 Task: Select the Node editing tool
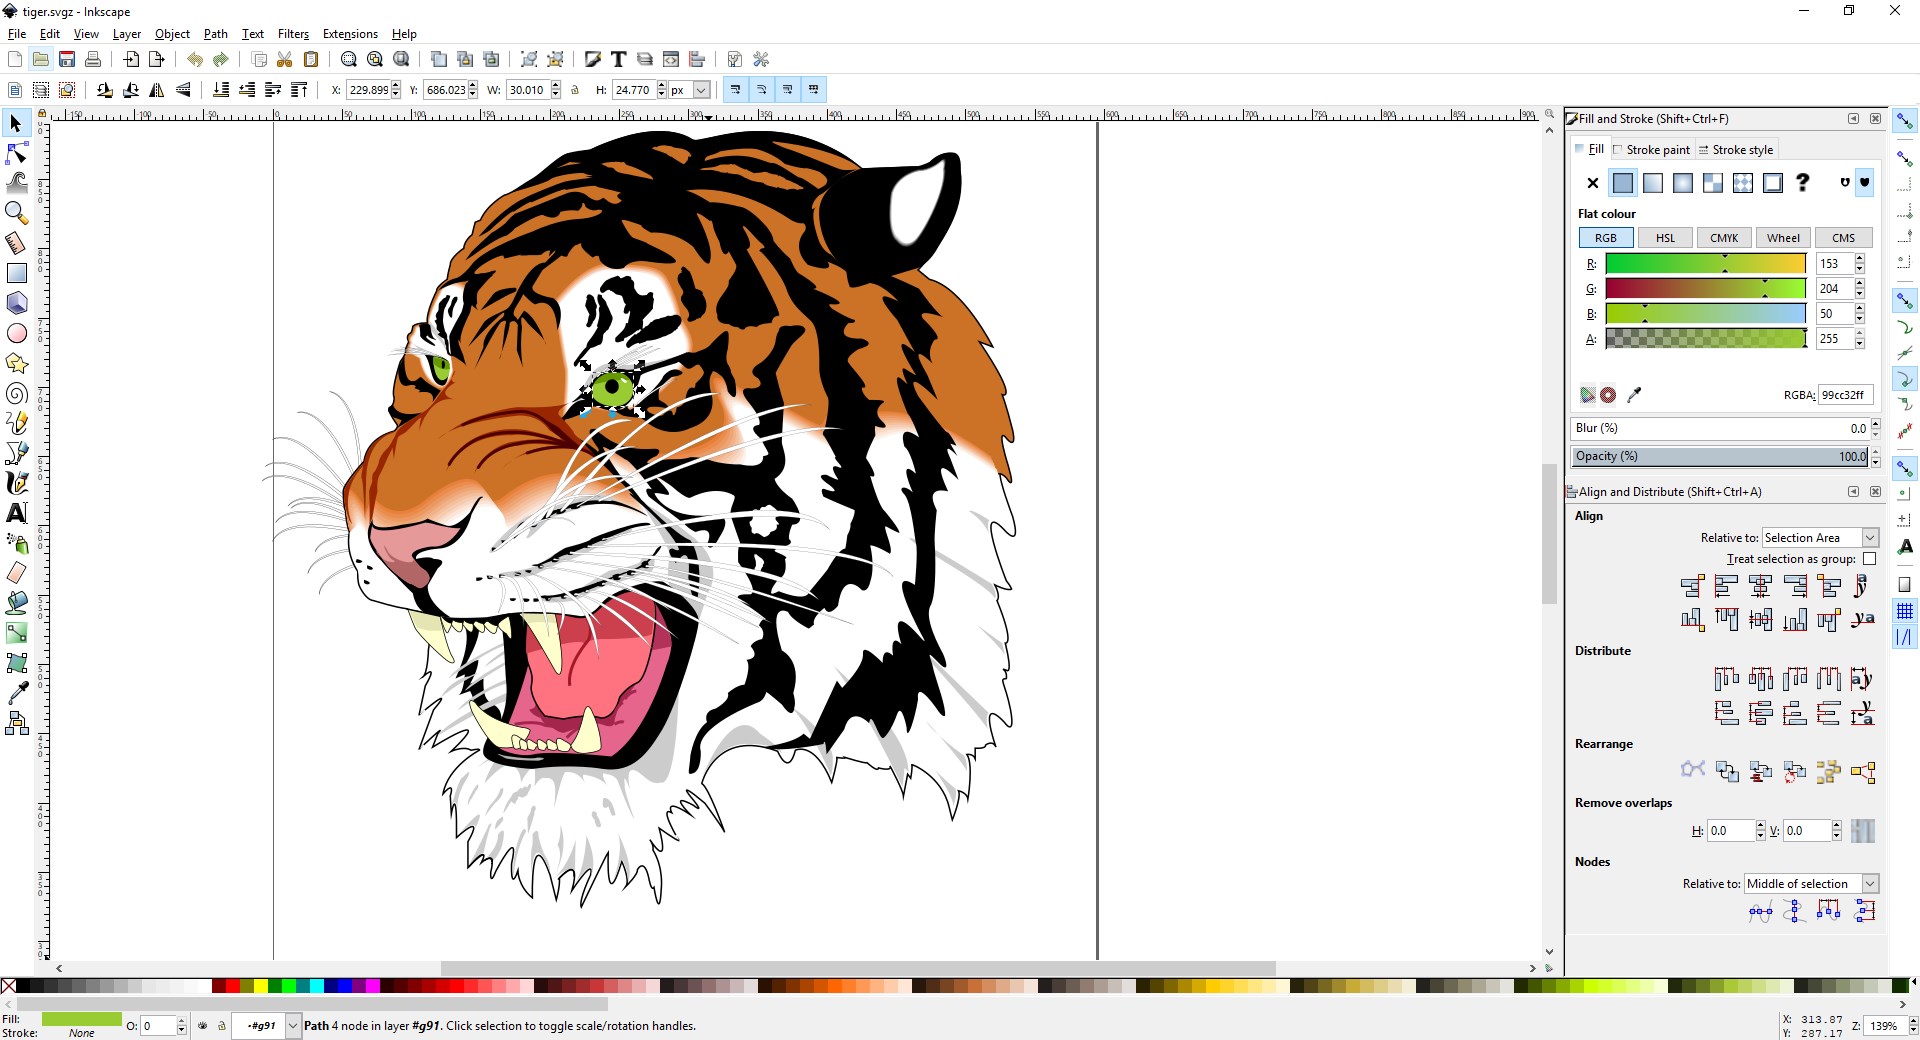click(16, 152)
